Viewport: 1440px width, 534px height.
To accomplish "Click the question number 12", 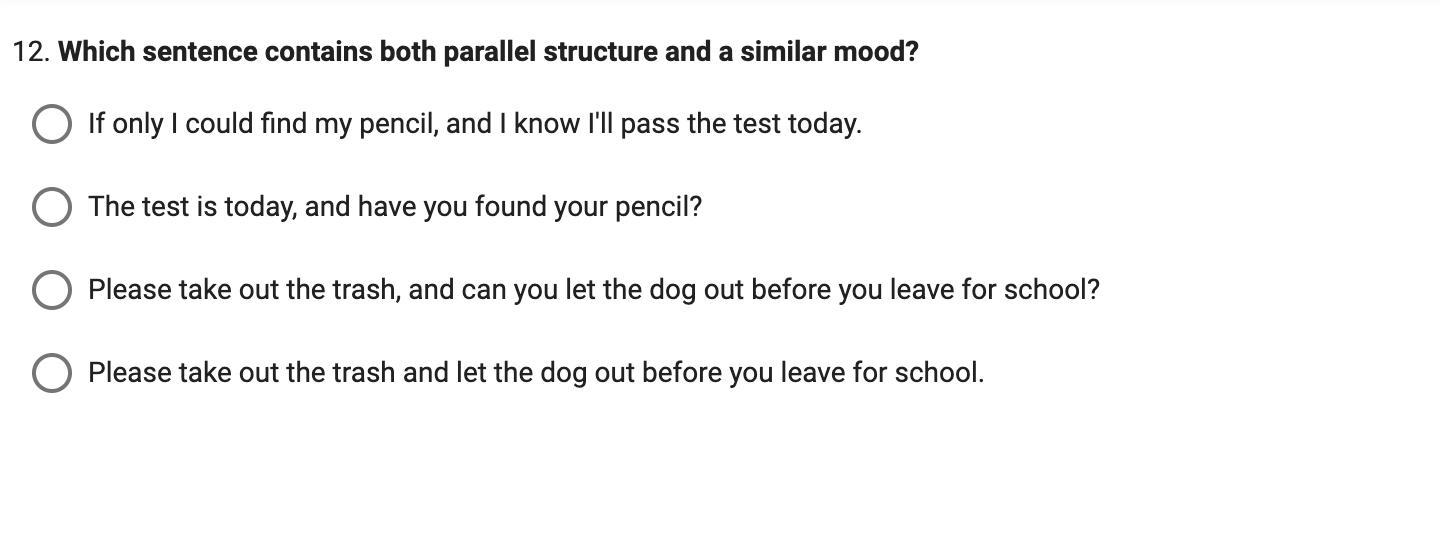I will click(31, 52).
